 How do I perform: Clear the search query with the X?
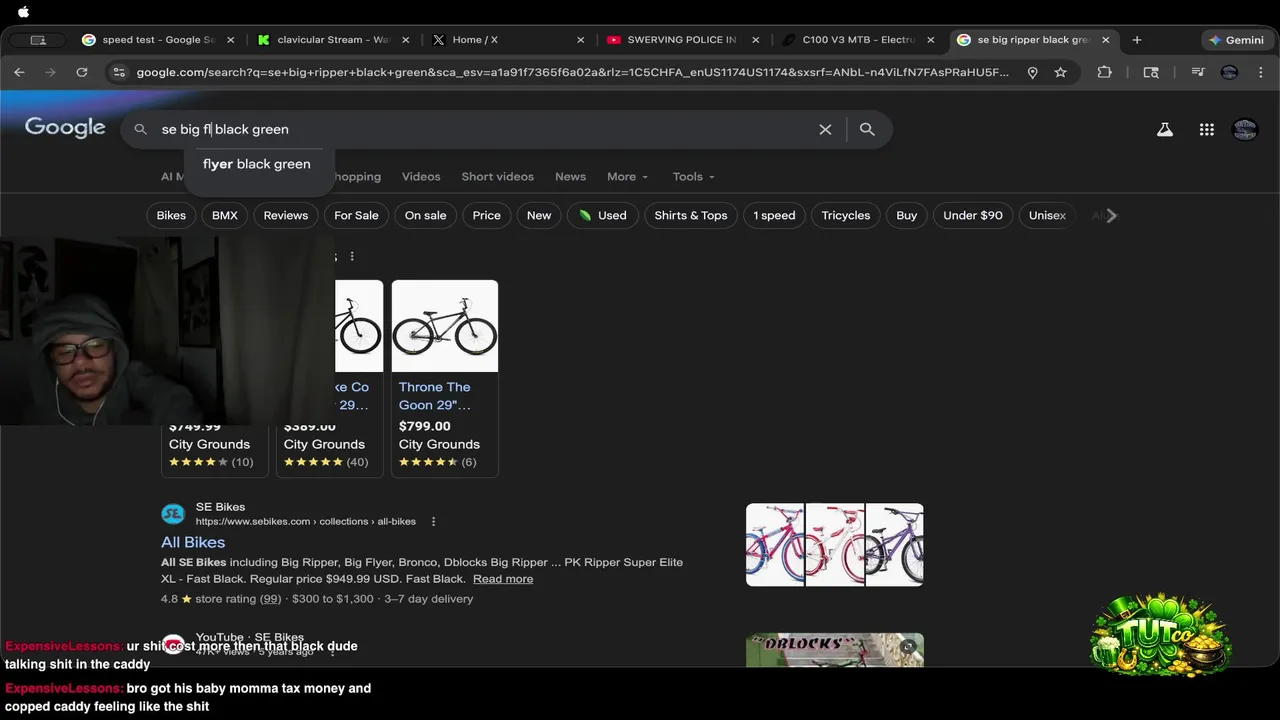point(825,129)
